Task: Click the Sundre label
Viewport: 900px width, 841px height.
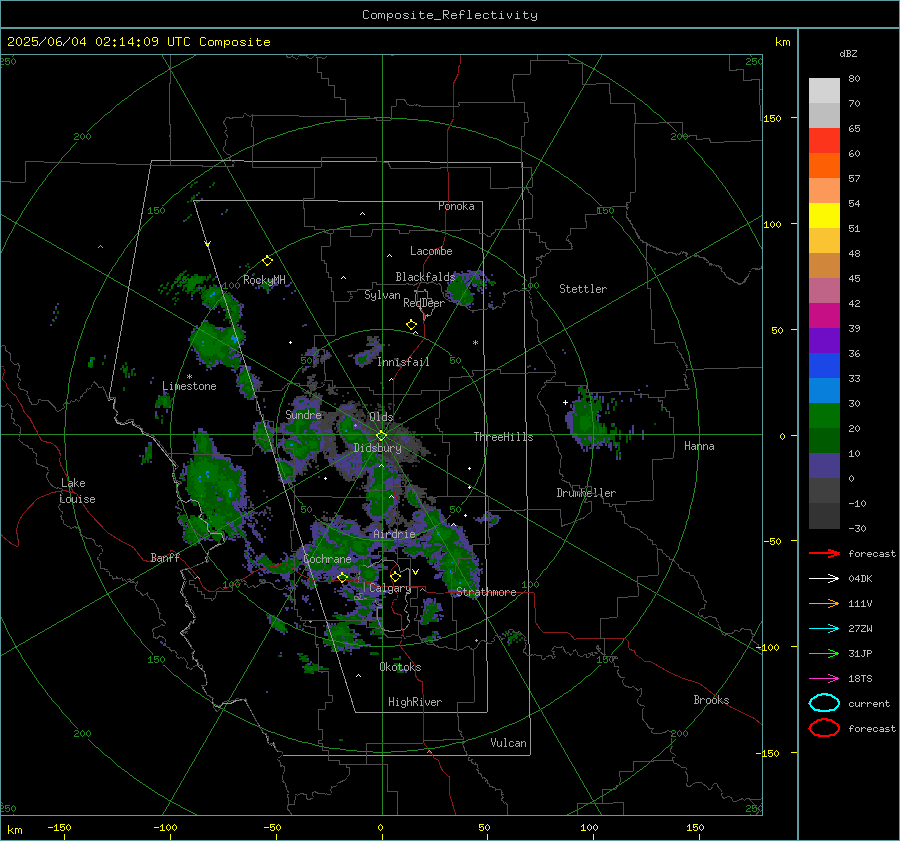Action: [x=304, y=414]
